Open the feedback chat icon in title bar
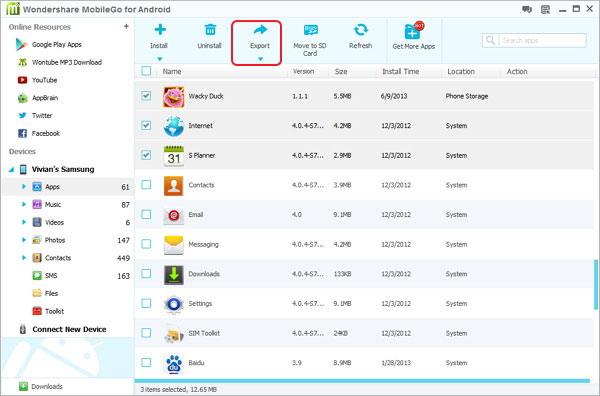The image size is (600, 396). (527, 9)
